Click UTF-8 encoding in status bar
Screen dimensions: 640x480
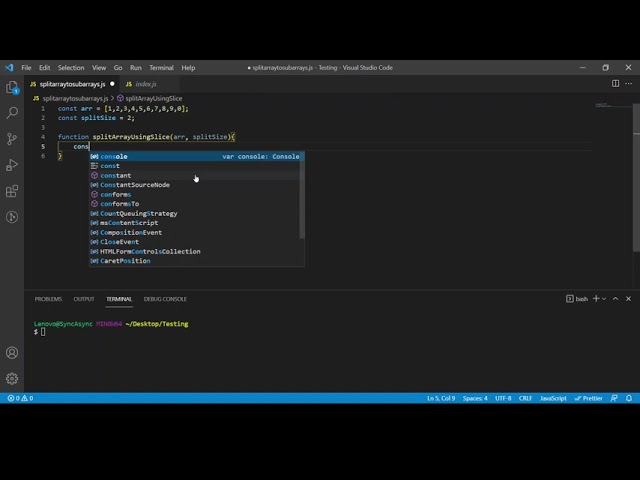(x=503, y=398)
